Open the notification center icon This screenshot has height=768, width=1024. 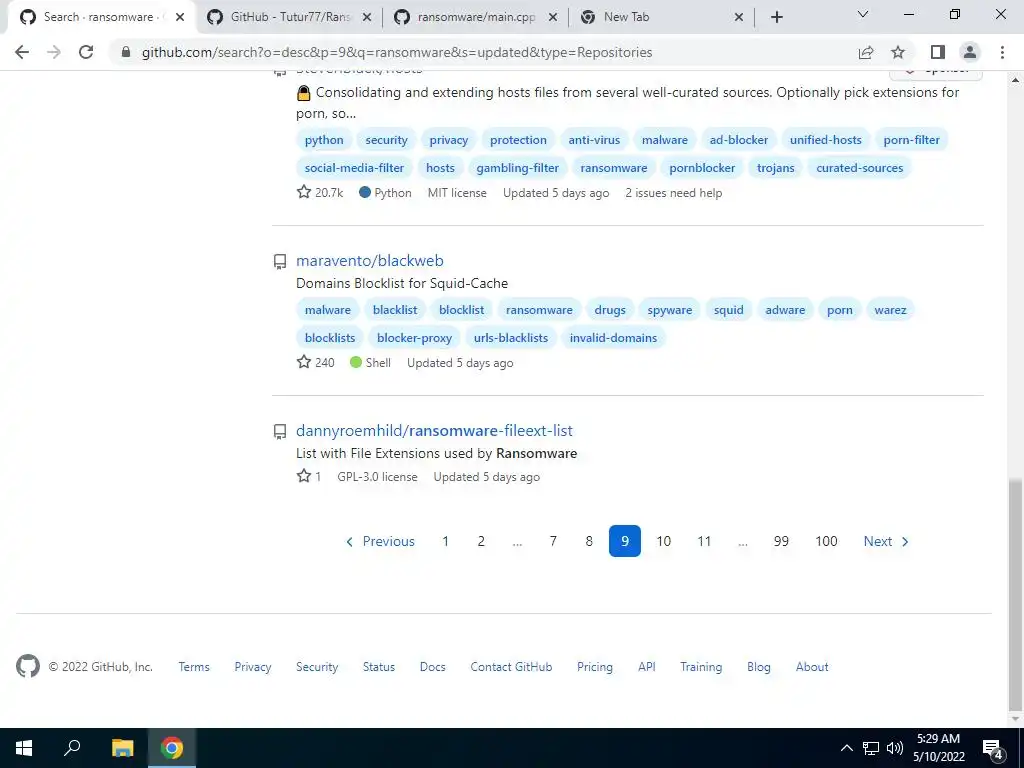click(x=993, y=748)
